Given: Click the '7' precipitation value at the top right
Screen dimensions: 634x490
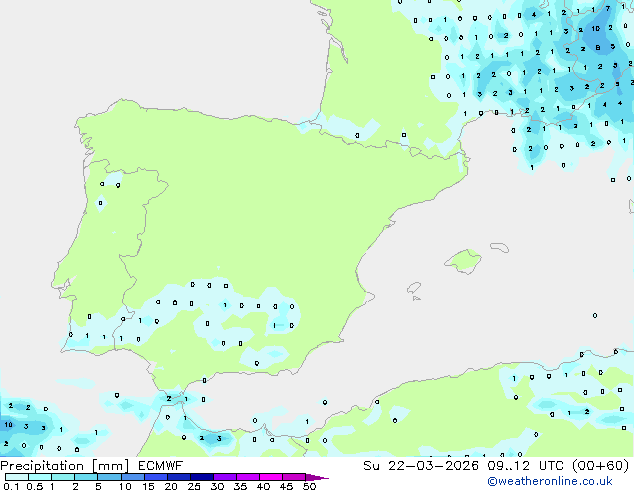Looking at the screenshot, I should [x=608, y=8].
